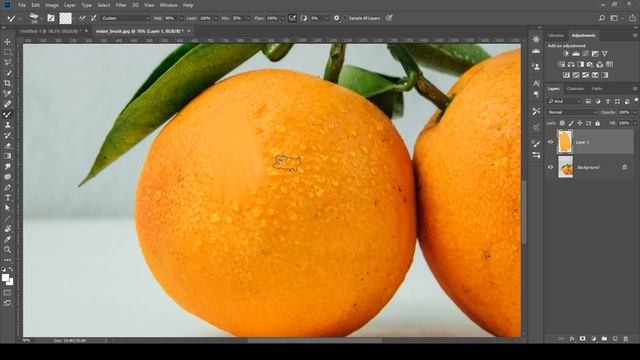The width and height of the screenshot is (640, 360).
Task: Open the Kind filter dropdown
Action: click(564, 101)
